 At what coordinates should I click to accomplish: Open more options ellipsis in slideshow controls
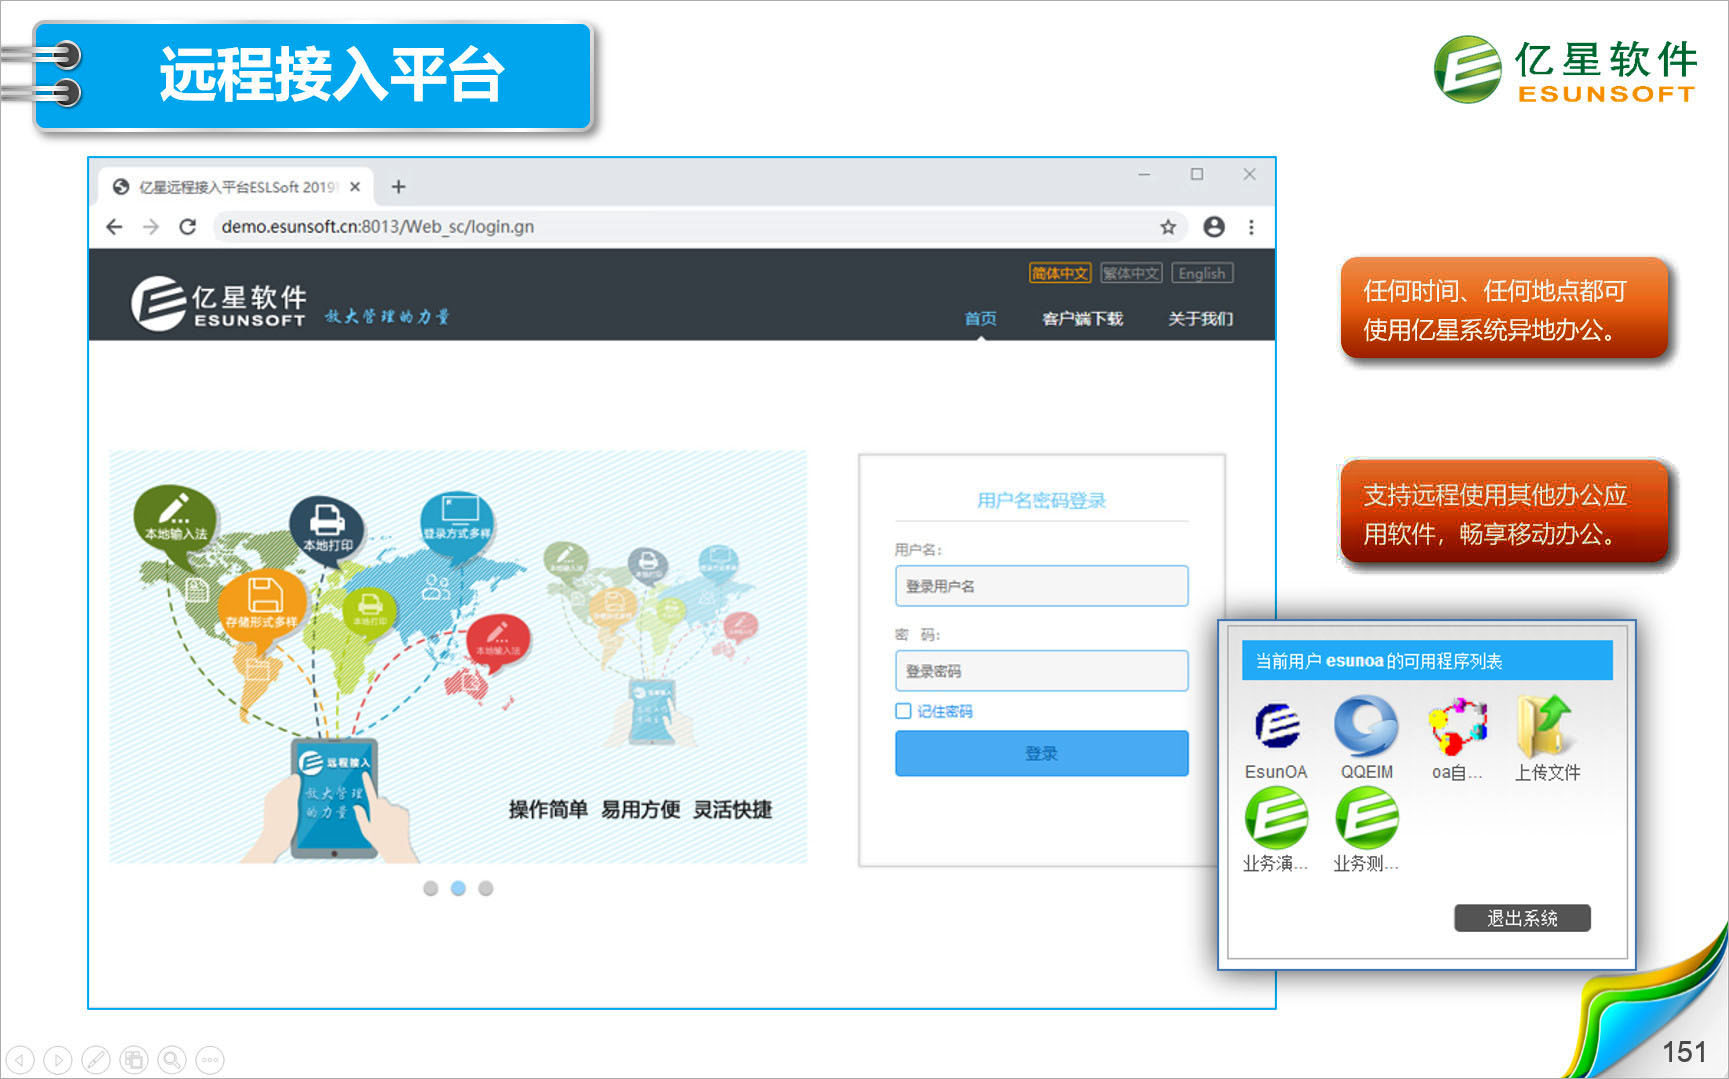[x=210, y=1059]
